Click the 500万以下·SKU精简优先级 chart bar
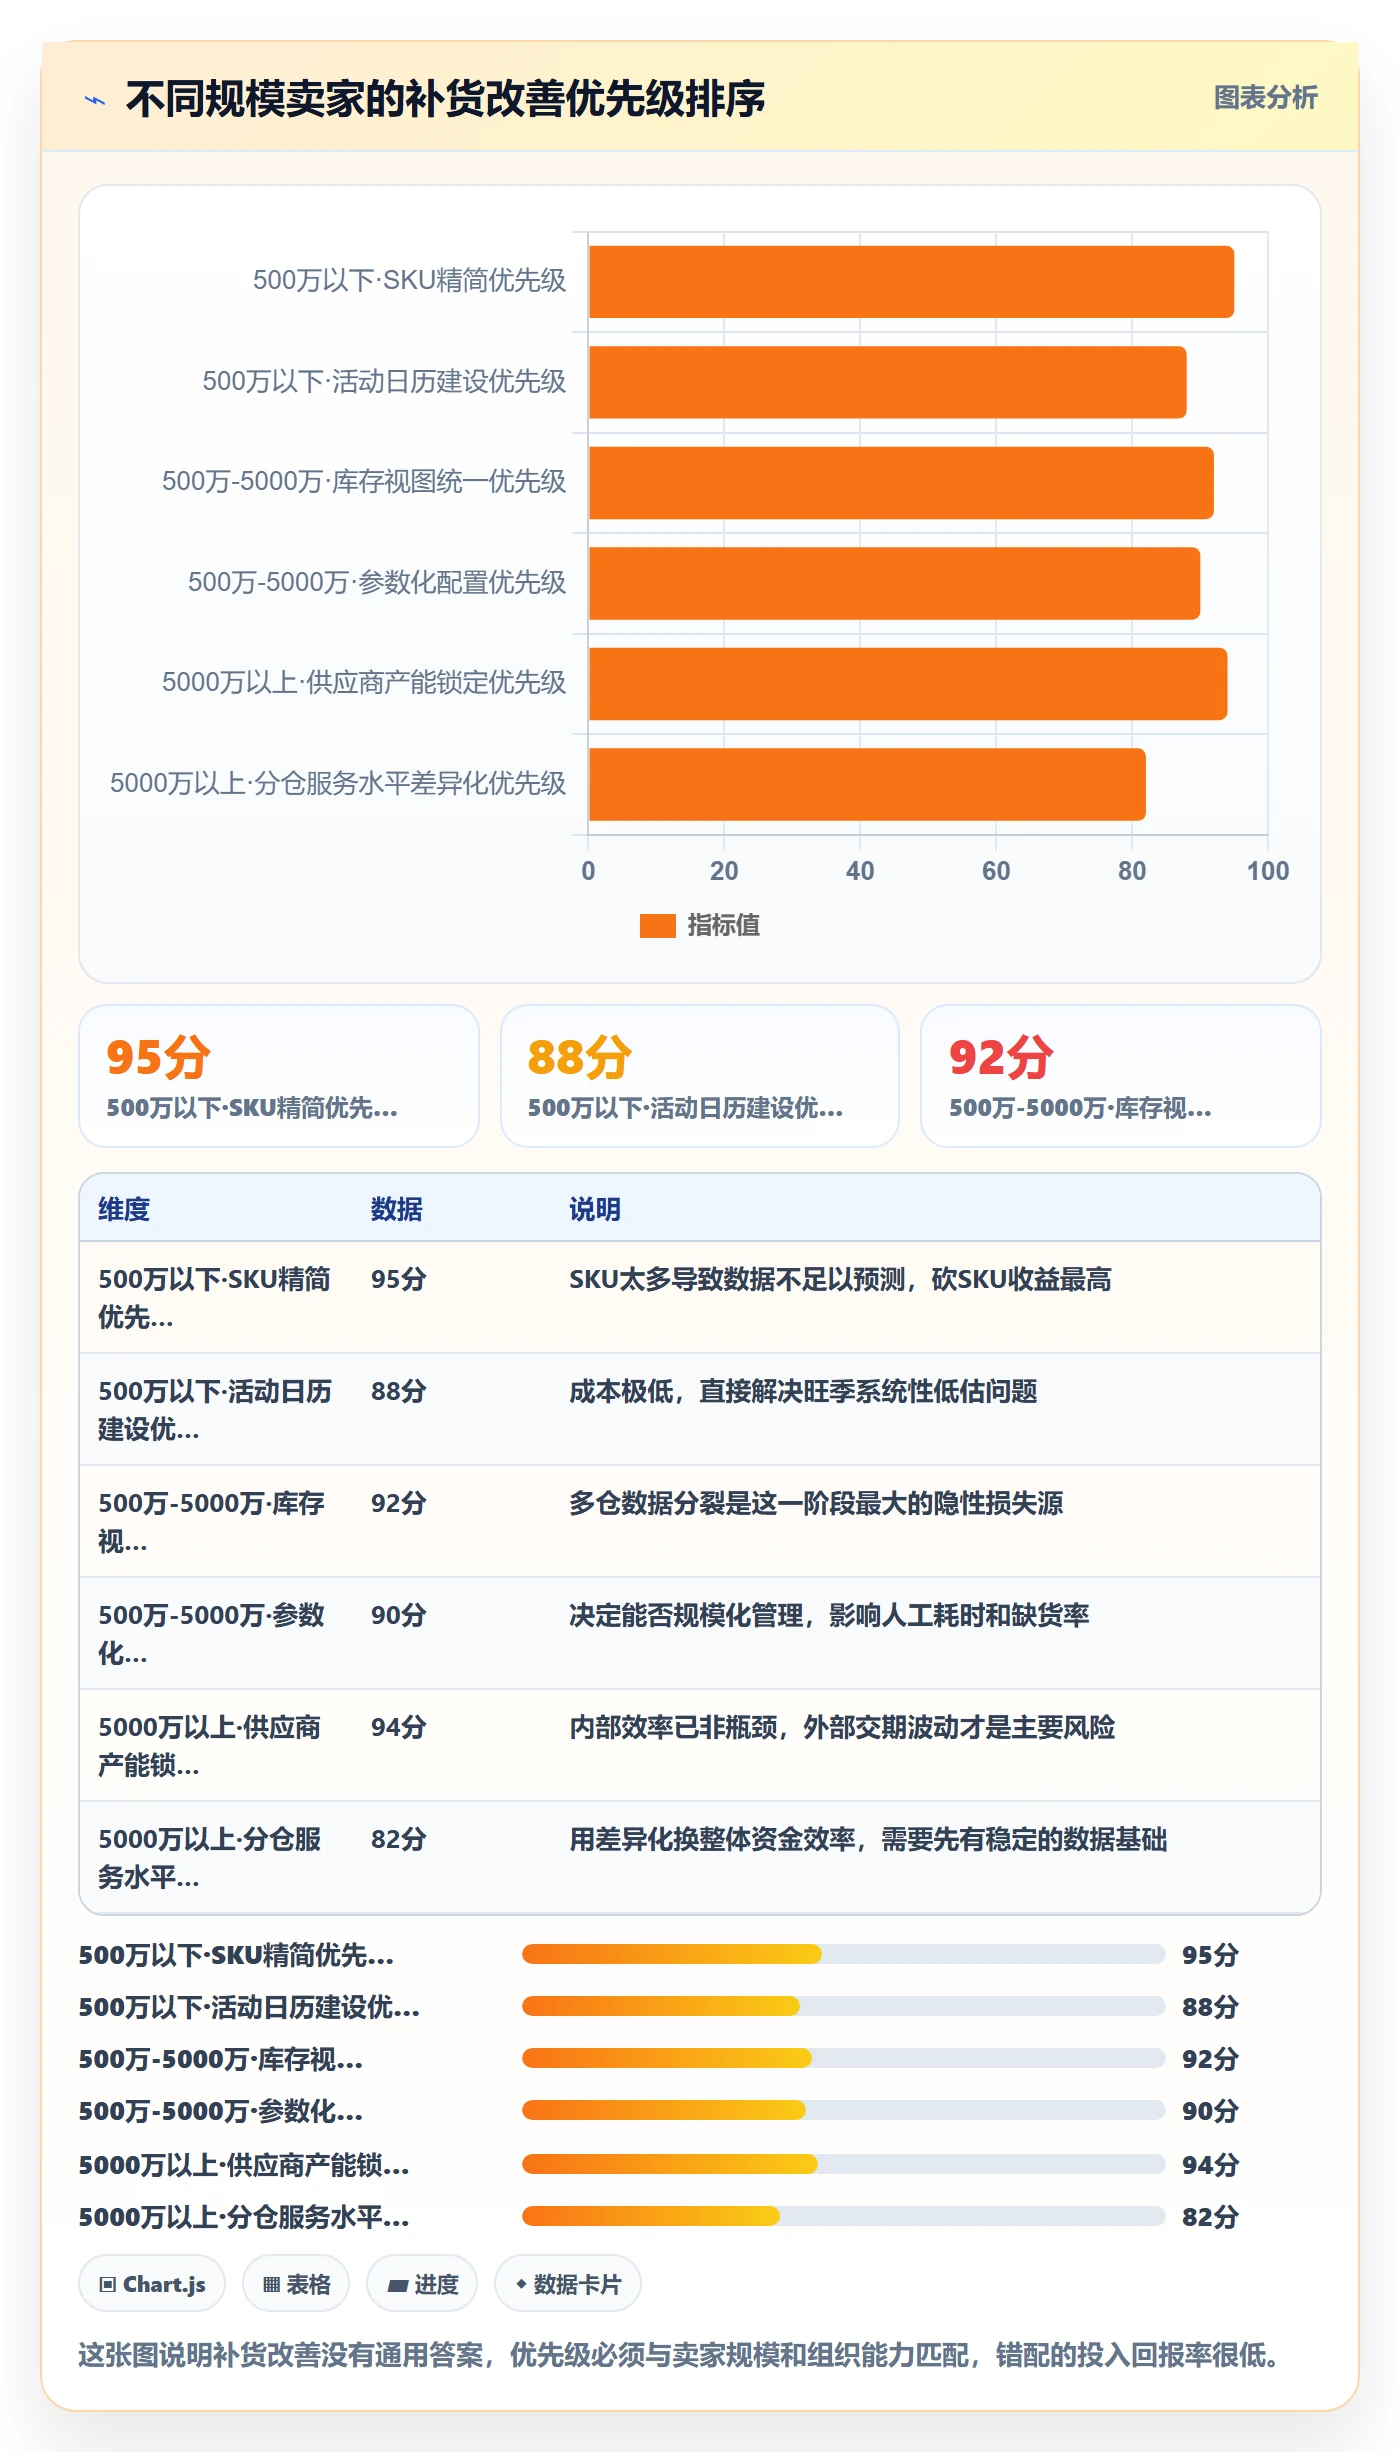Image resolution: width=1400 pixels, height=2452 pixels. click(x=911, y=282)
